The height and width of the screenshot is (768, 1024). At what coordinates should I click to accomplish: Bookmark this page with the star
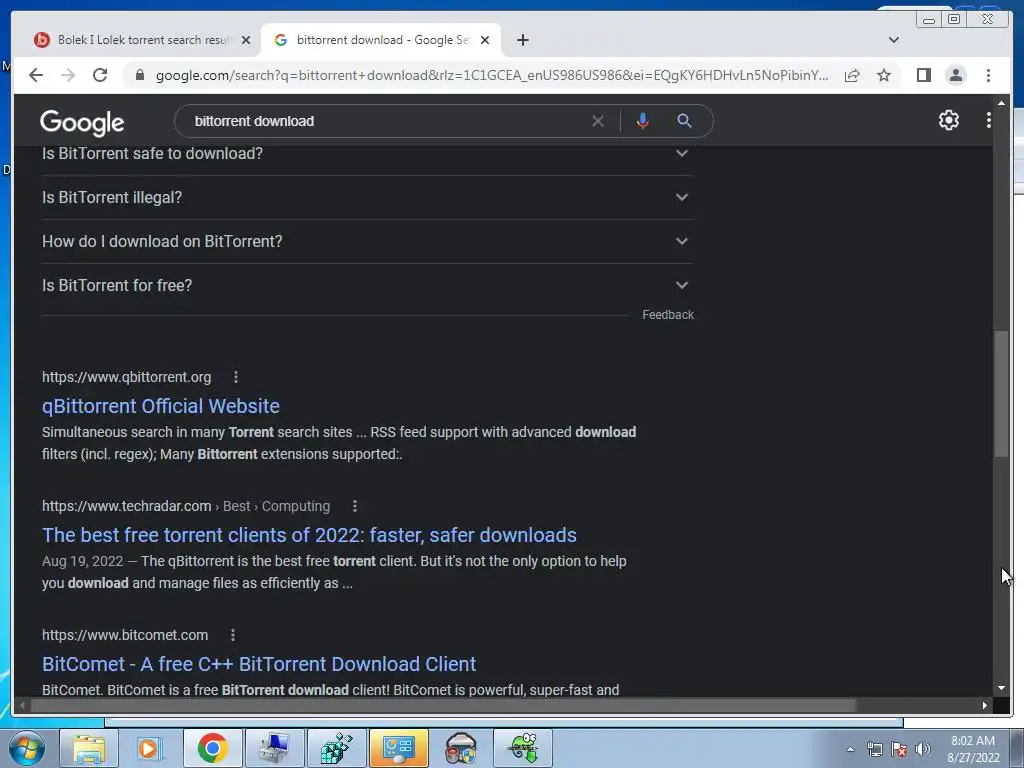[884, 75]
